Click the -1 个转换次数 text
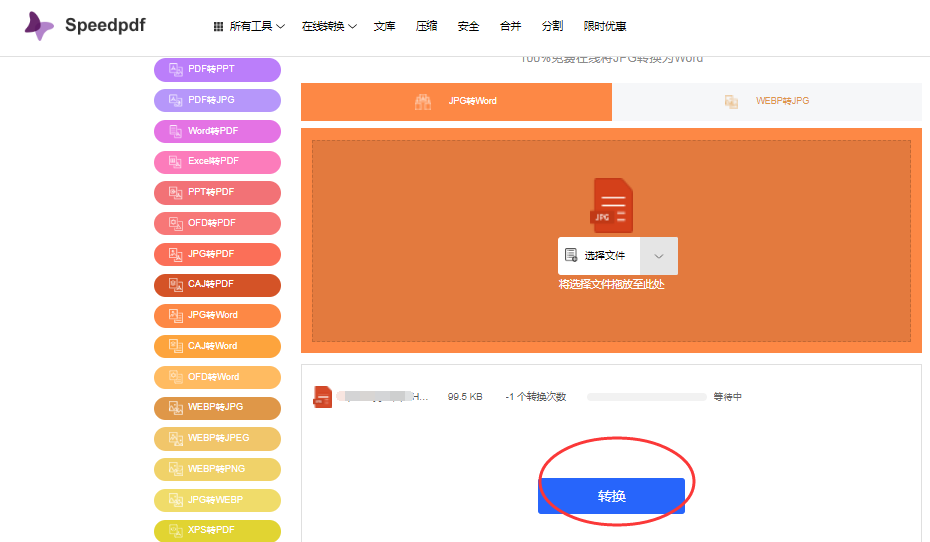The height and width of the screenshot is (542, 930). (536, 397)
